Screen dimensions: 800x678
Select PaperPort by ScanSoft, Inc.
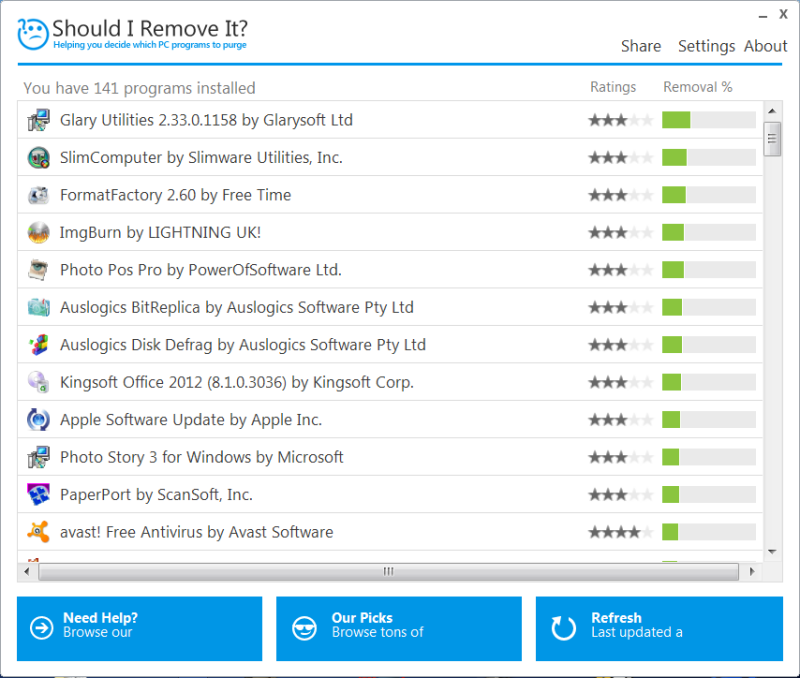156,495
